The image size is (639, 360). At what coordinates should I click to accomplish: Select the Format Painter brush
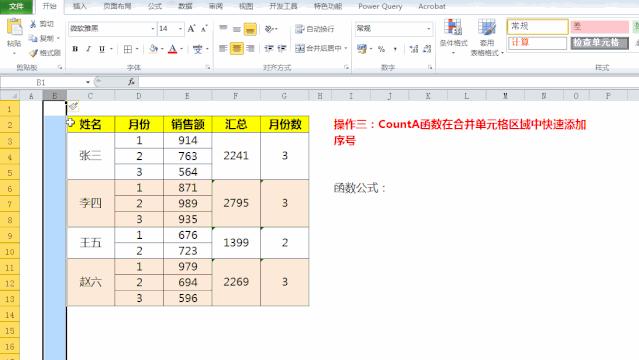click(x=33, y=53)
